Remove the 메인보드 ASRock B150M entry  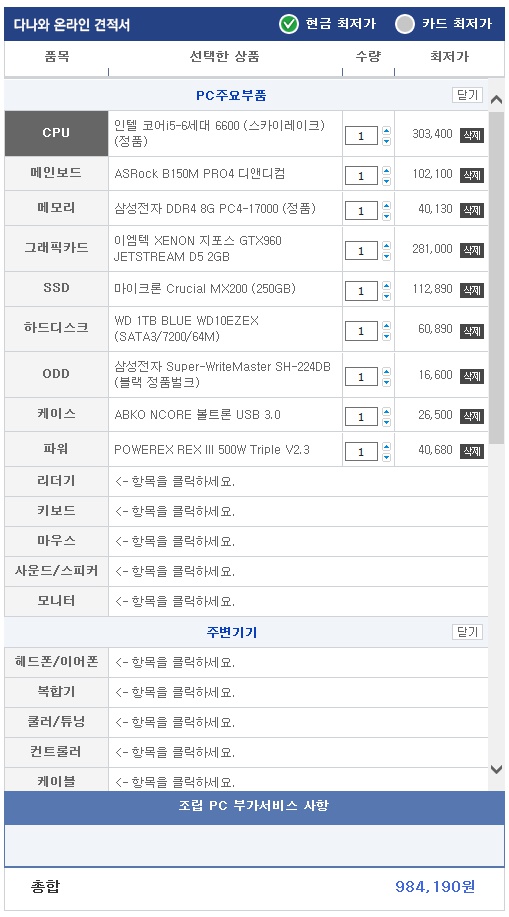click(472, 174)
